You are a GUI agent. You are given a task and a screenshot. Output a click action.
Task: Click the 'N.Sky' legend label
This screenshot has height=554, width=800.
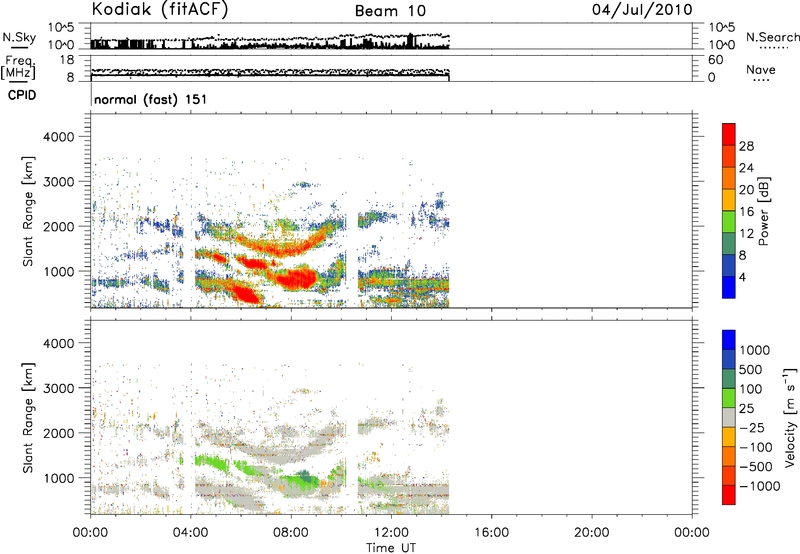pyautogui.click(x=19, y=37)
